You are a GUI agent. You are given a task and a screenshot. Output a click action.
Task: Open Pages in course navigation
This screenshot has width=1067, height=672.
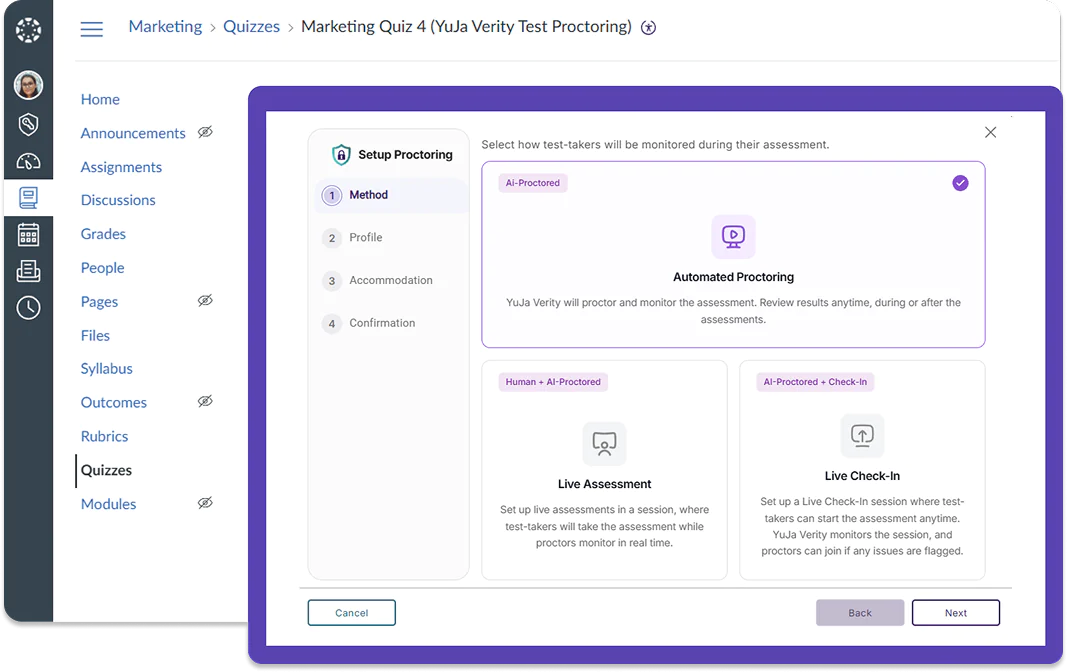(x=99, y=302)
